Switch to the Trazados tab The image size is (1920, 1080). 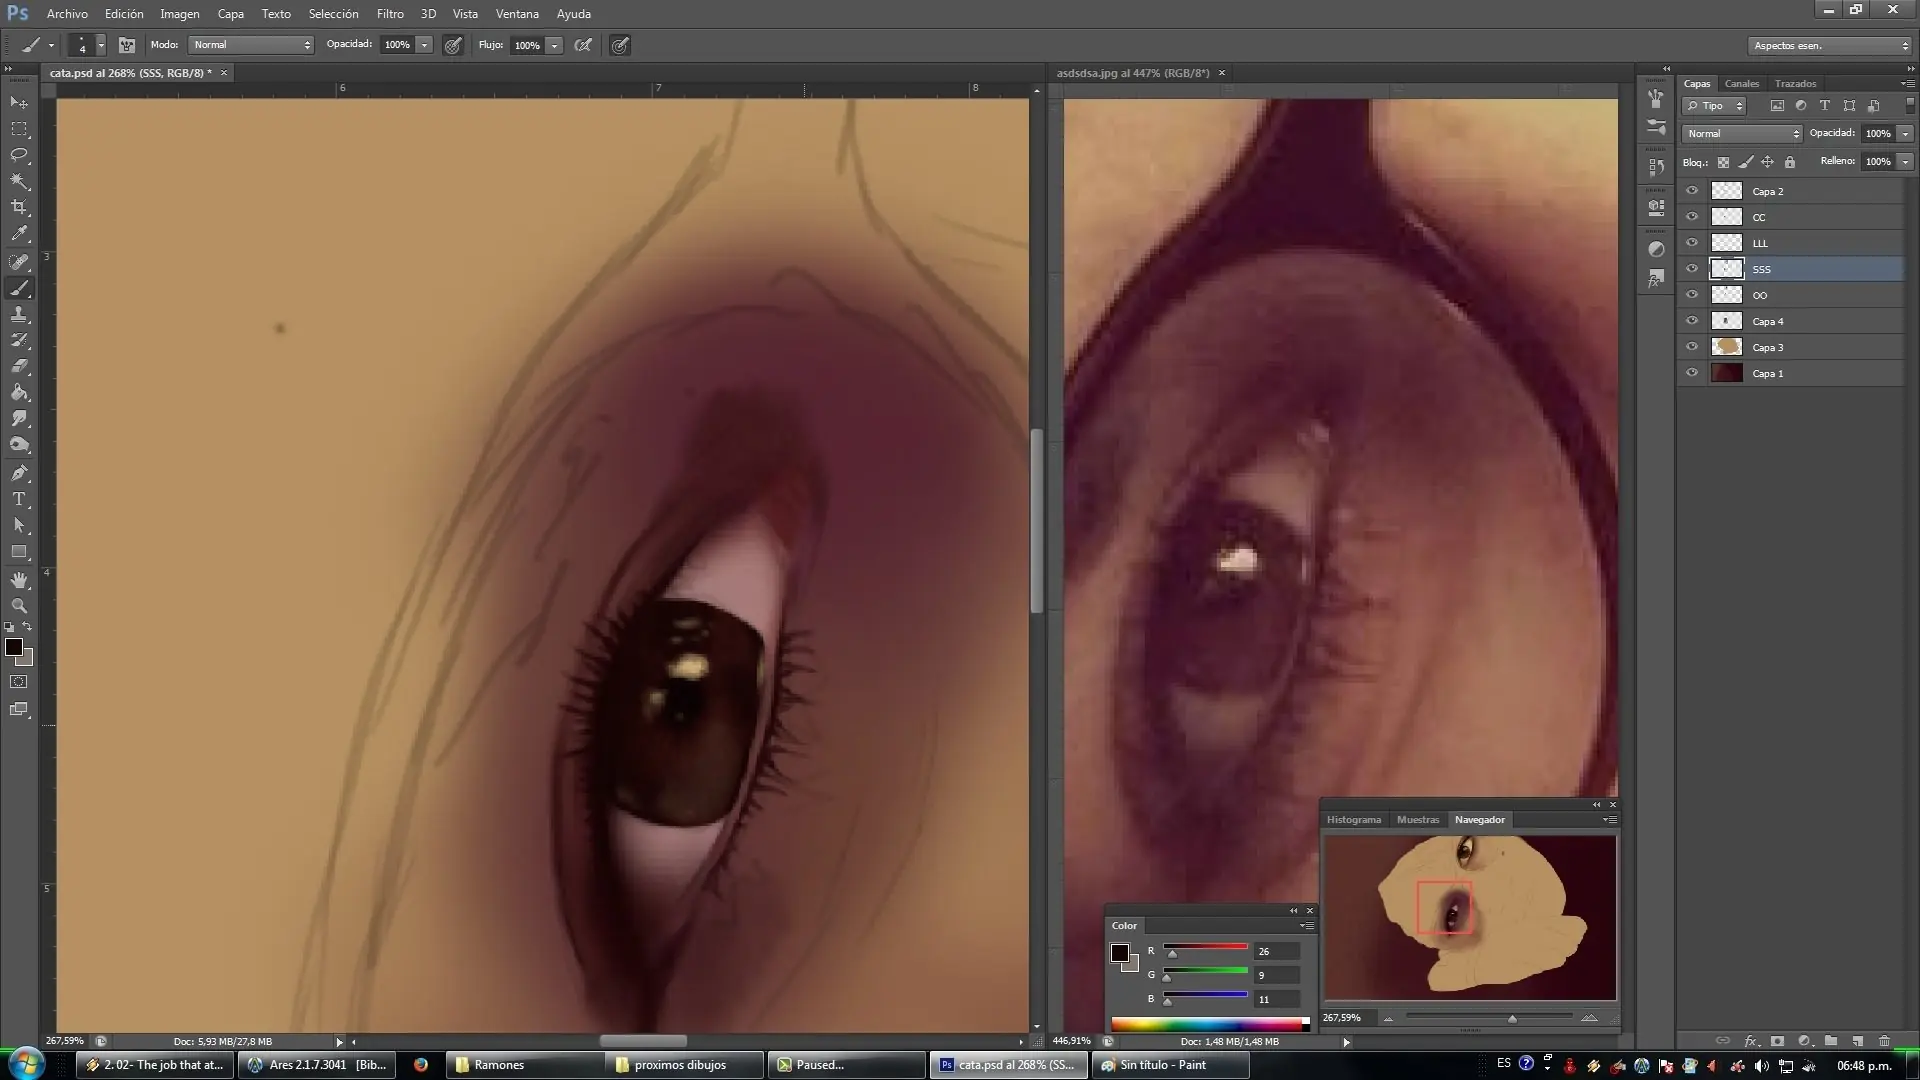(x=1795, y=84)
